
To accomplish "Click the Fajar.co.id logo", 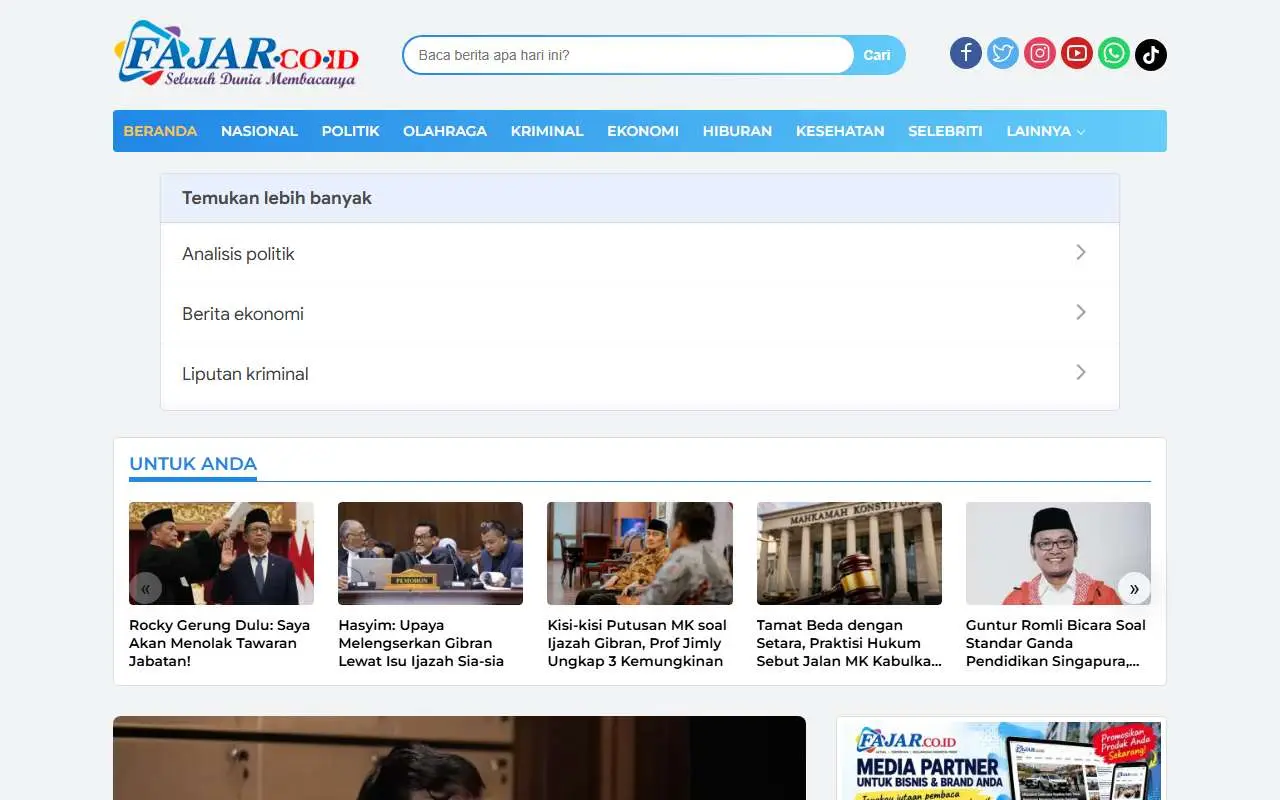I will 237,54.
